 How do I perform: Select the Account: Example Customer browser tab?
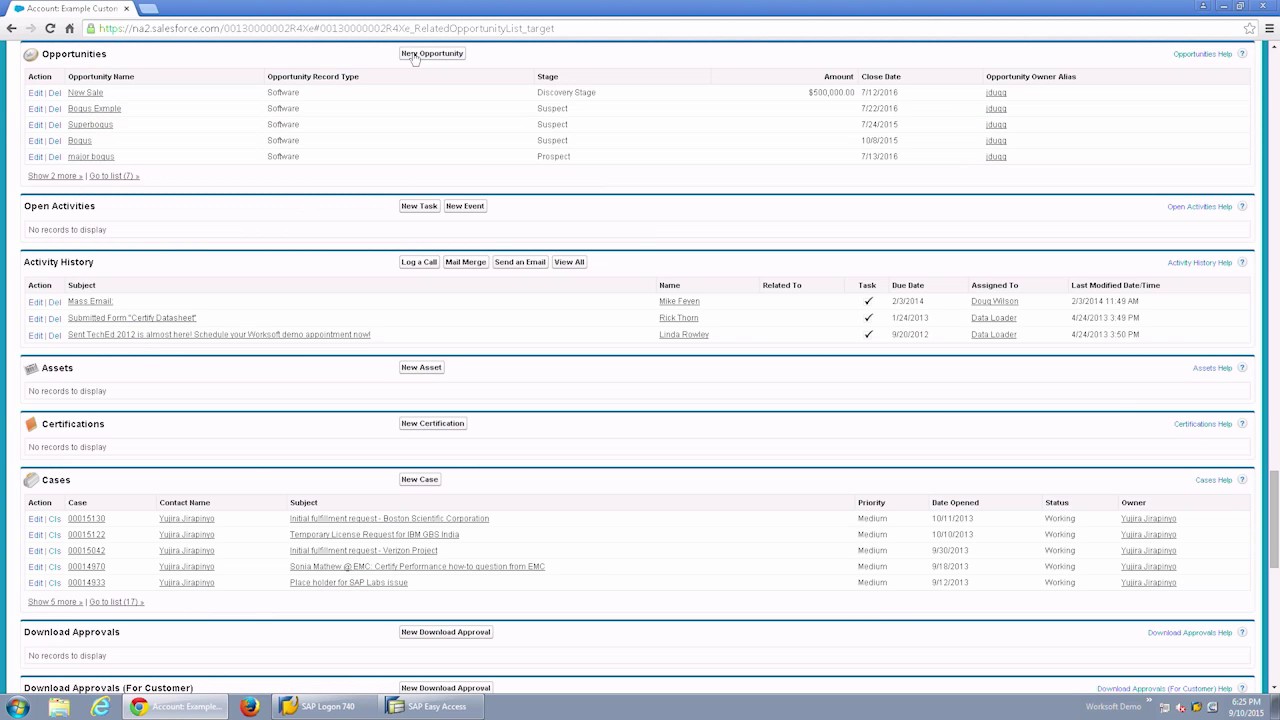click(x=68, y=8)
